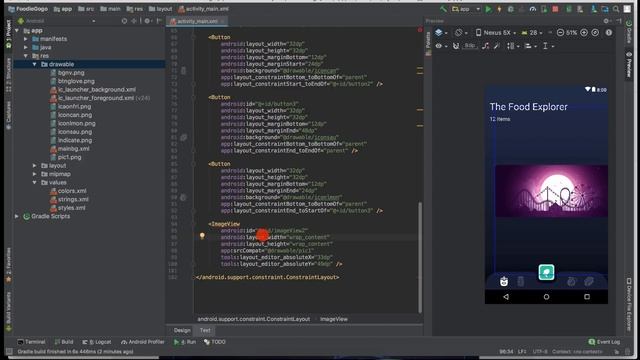Click the yellow lightbulb intention icon
Screen dimensions: 640x360
[202, 236]
